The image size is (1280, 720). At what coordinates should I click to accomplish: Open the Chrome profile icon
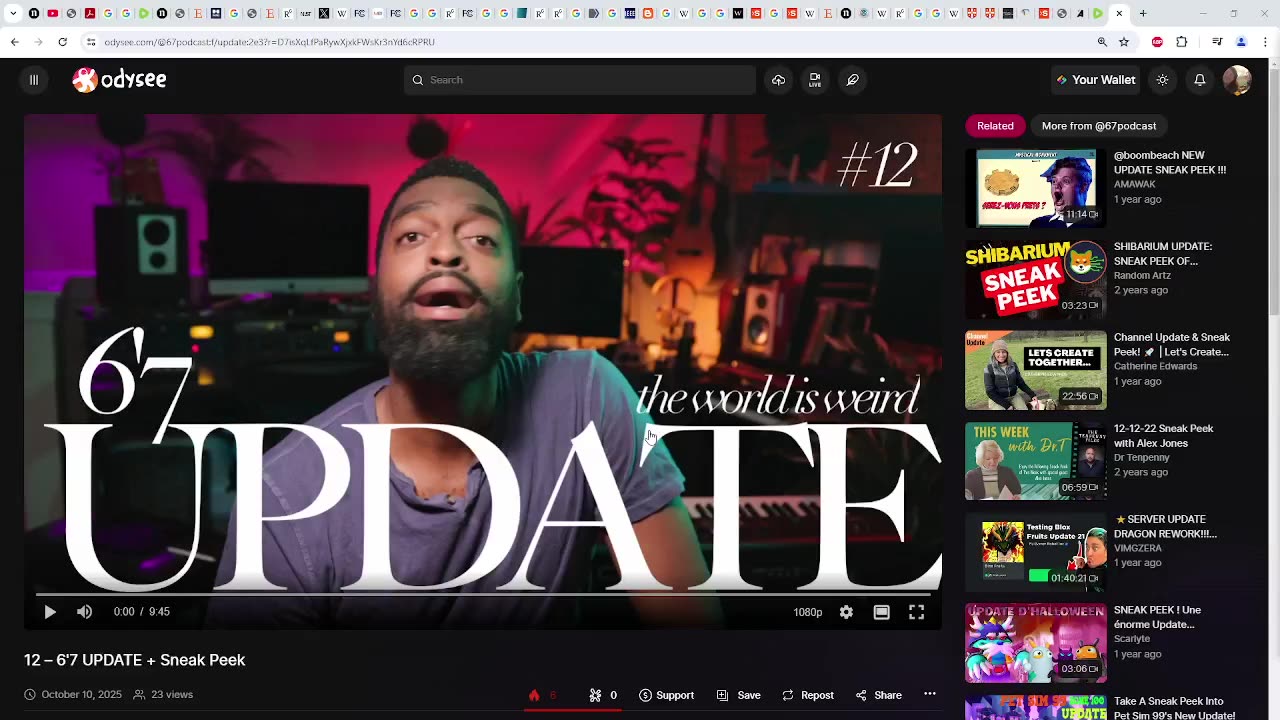coord(1241,42)
